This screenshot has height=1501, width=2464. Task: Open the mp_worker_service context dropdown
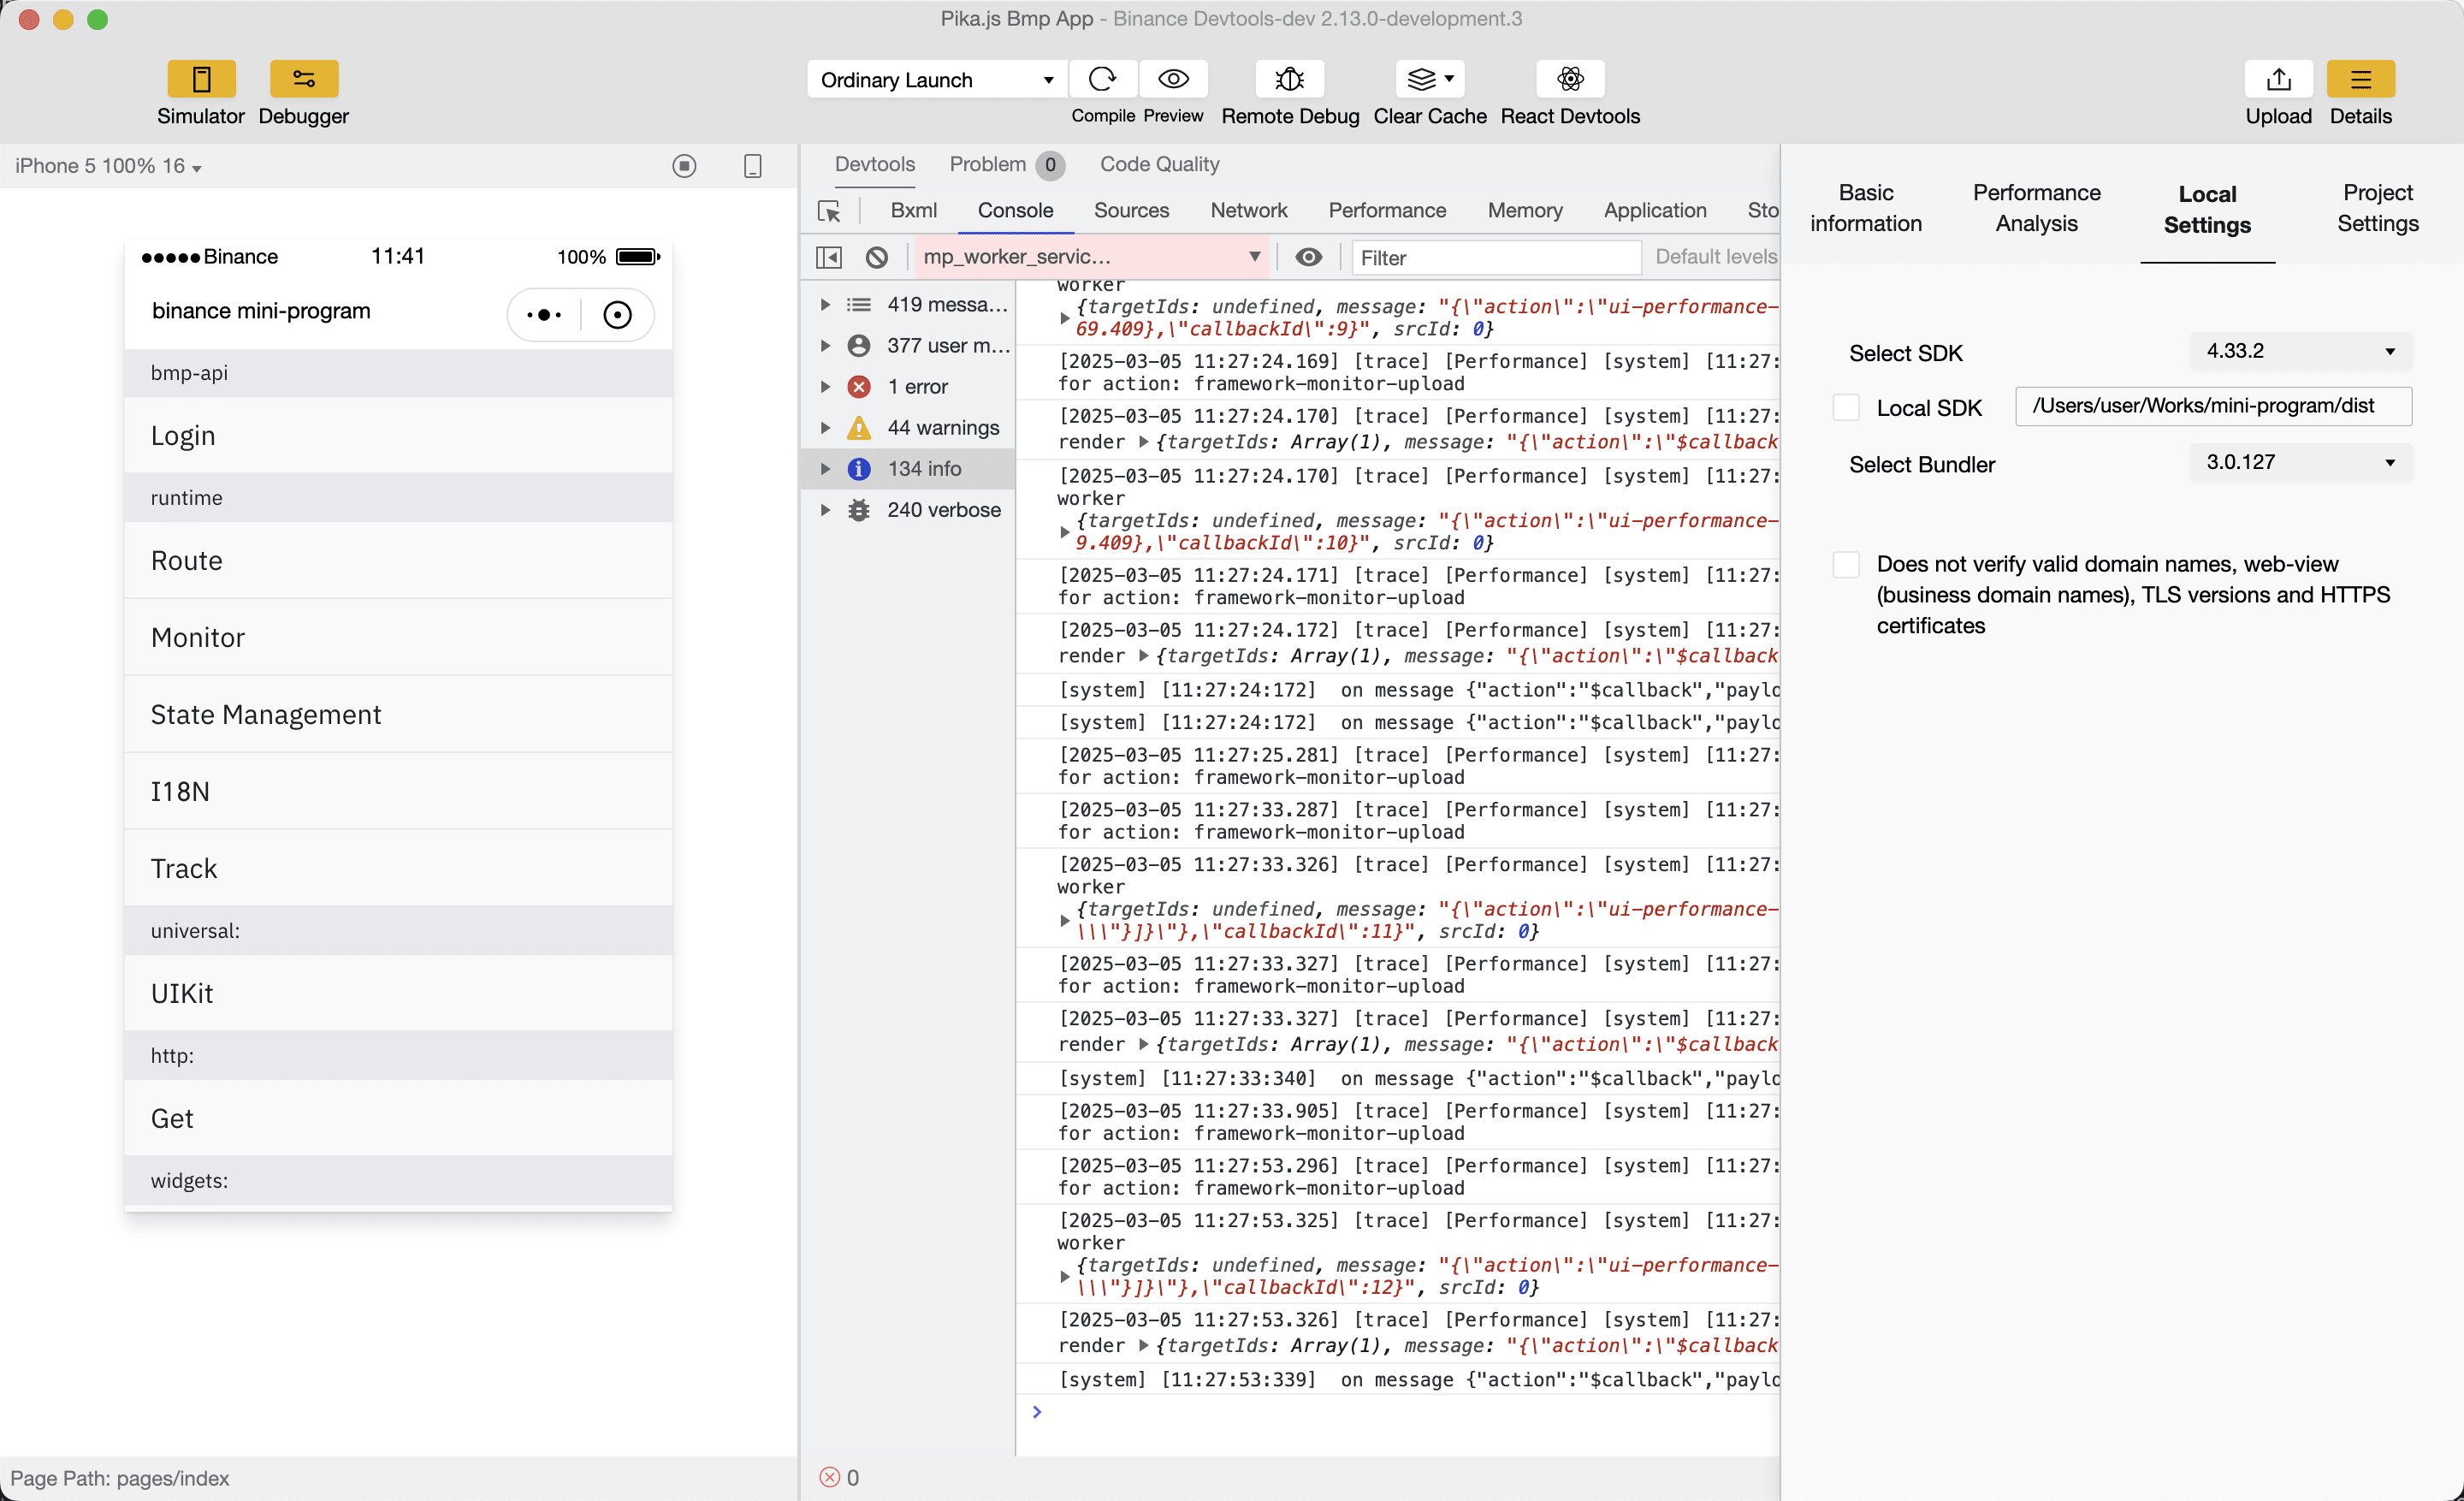point(1092,258)
